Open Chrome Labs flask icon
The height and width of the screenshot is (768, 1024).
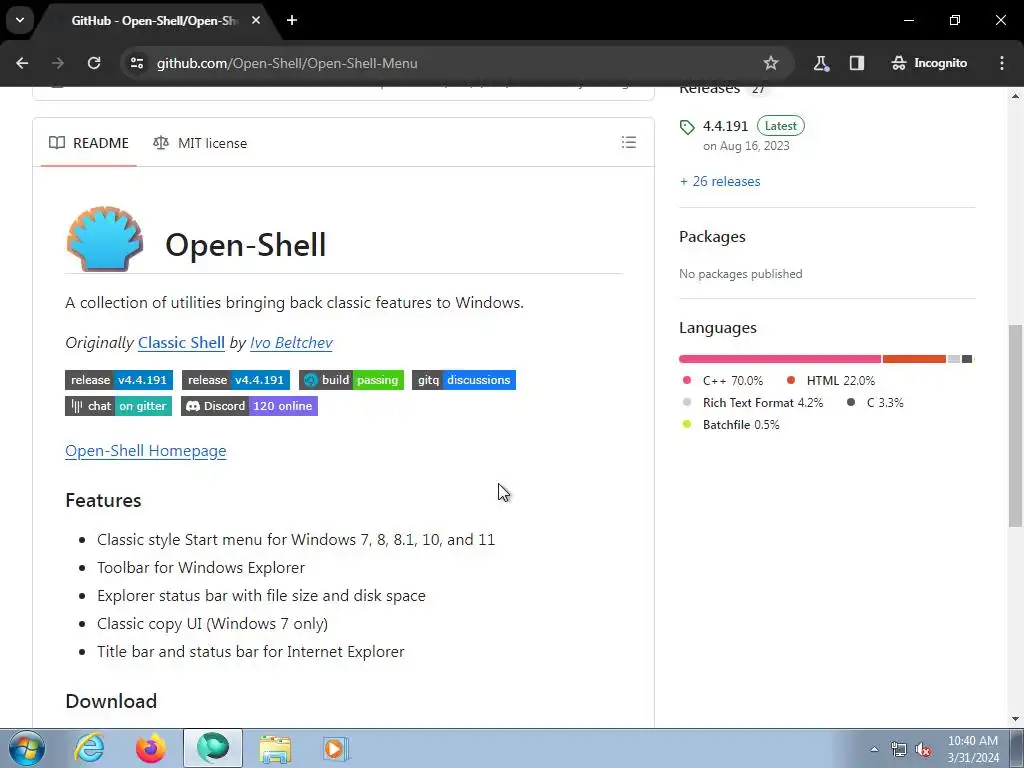coord(820,63)
